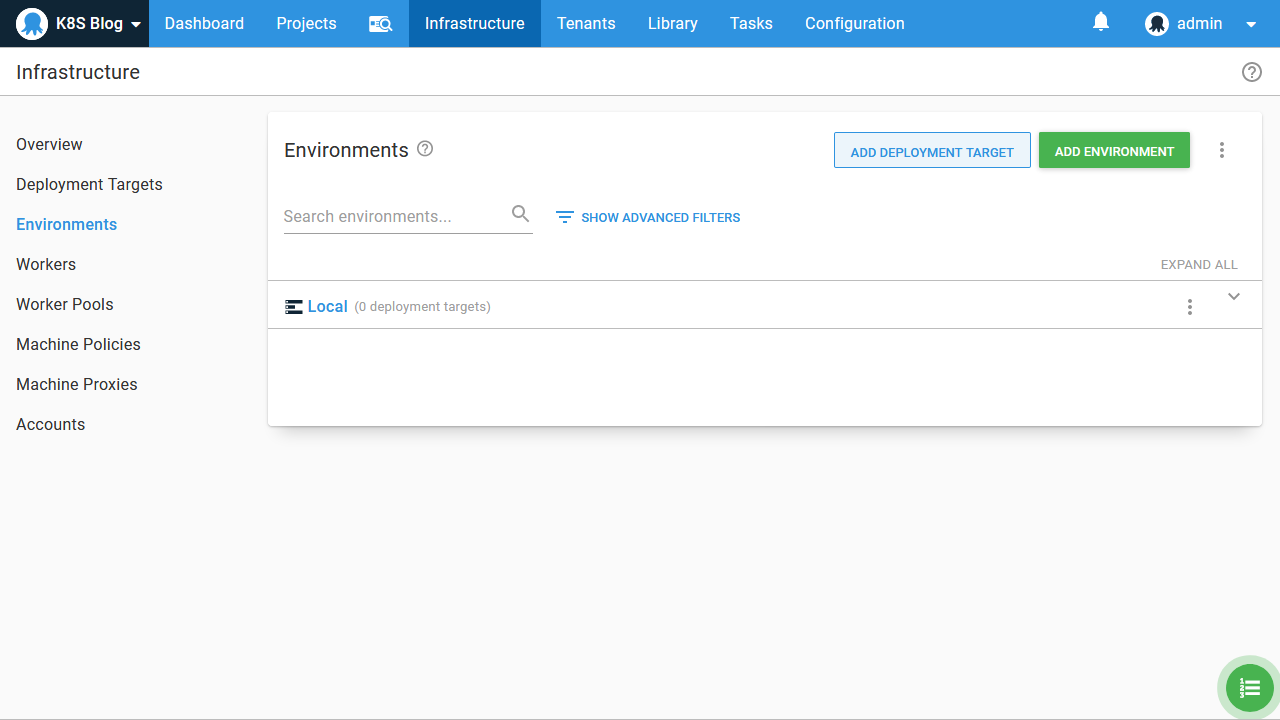The height and width of the screenshot is (720, 1280).
Task: Click the Search environments input field
Action: pos(395,216)
